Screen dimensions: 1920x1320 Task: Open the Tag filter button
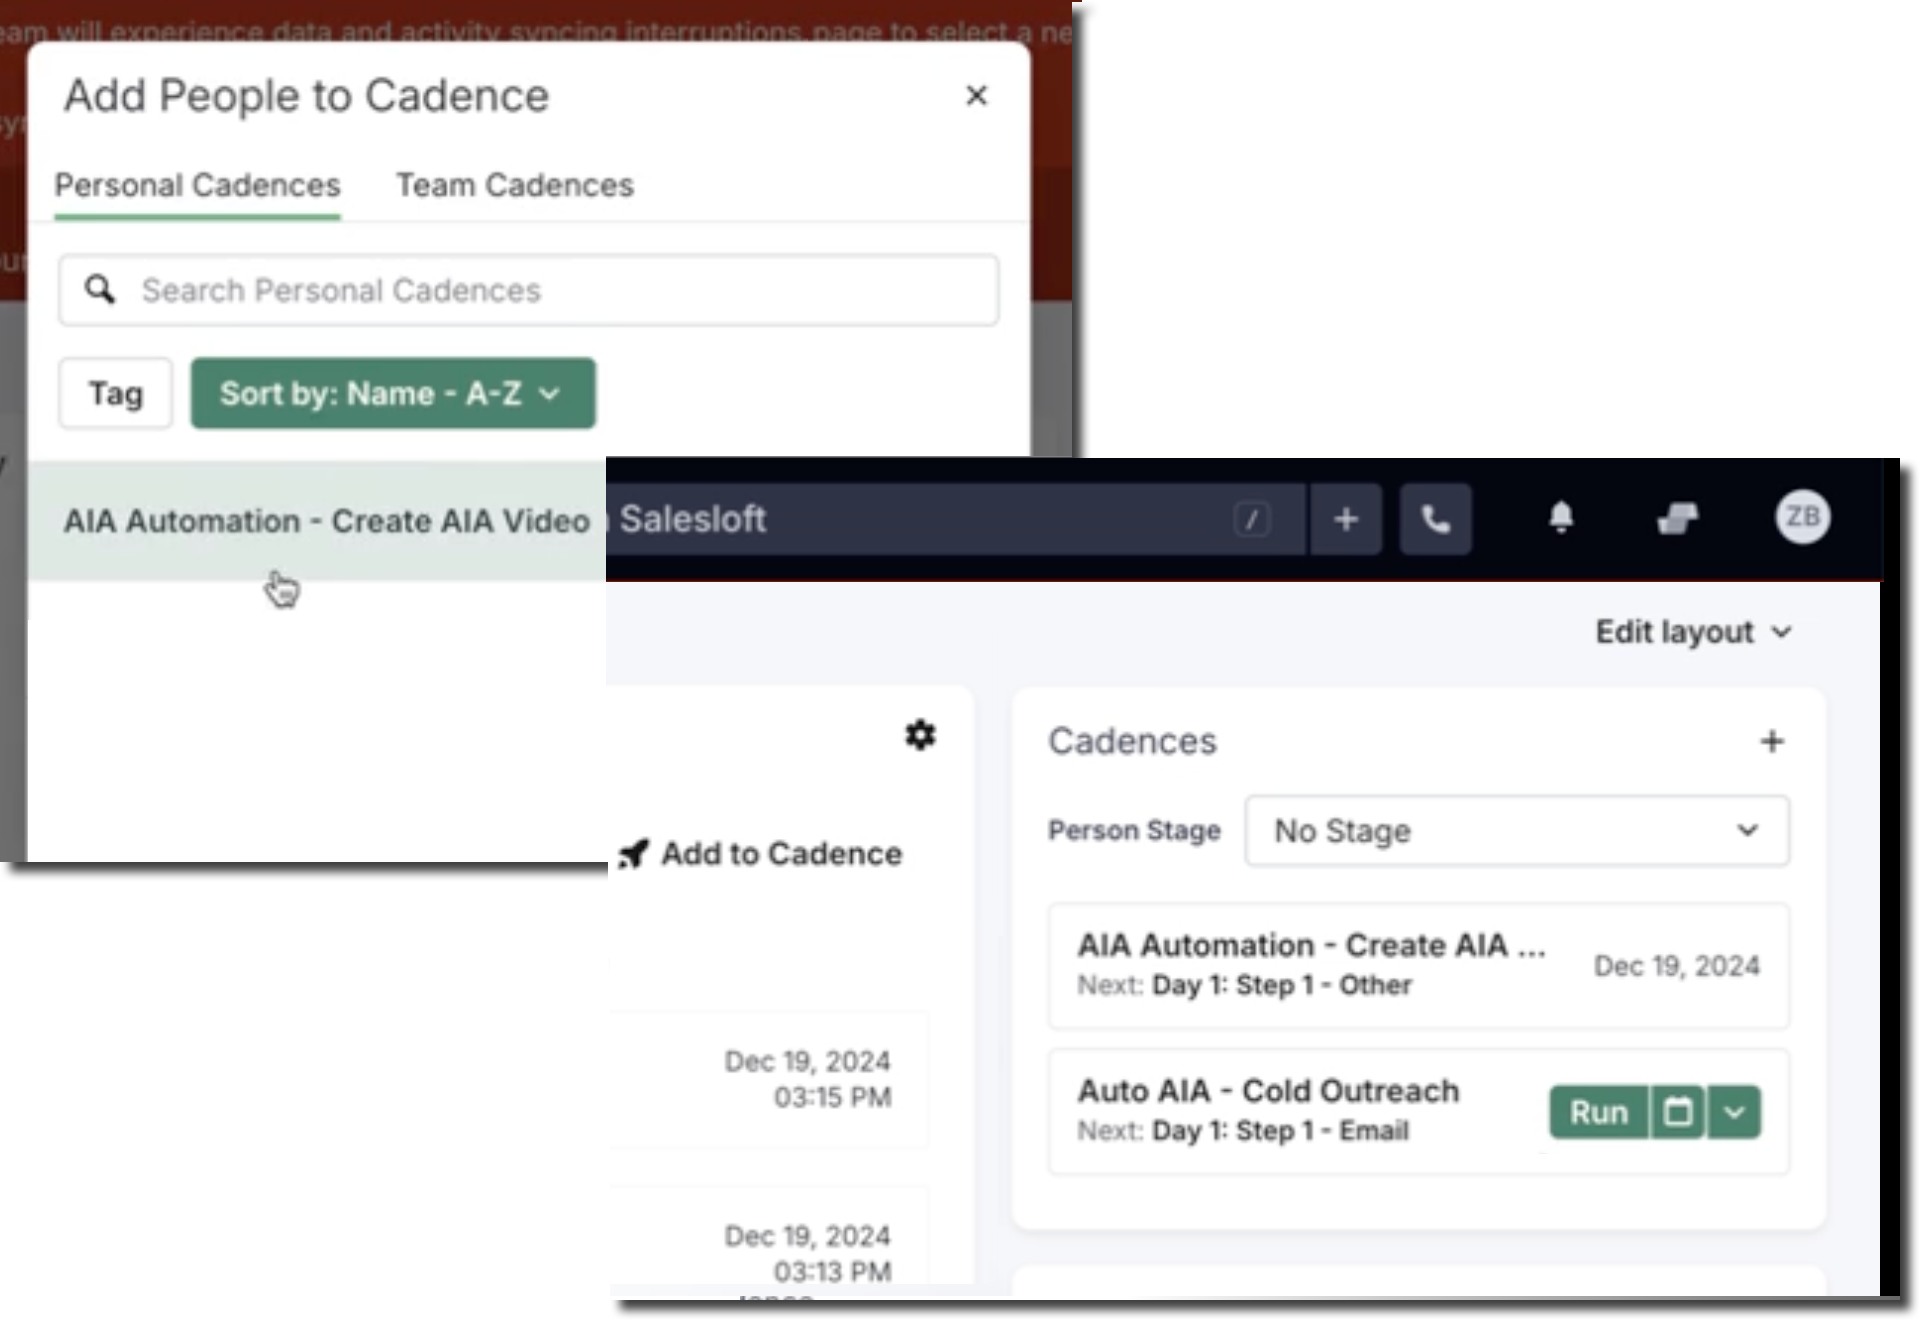tap(115, 394)
